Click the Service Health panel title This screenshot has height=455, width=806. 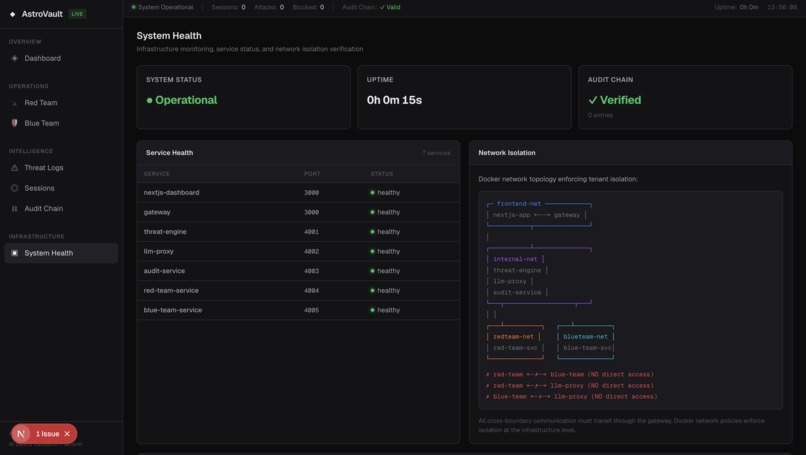point(170,153)
